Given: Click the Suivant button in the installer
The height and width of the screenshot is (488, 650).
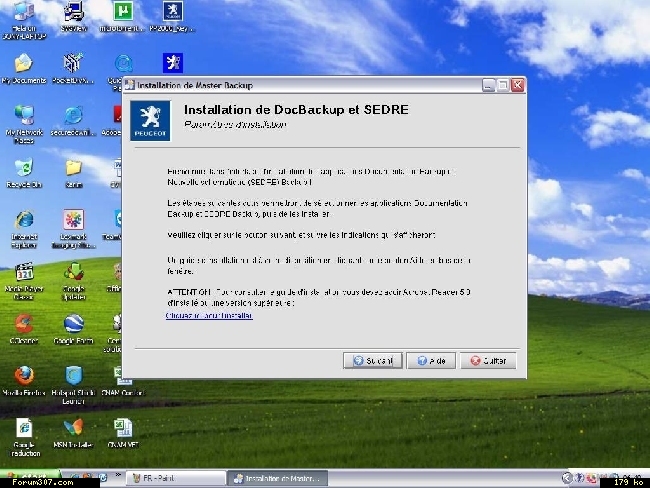Looking at the screenshot, I should click(372, 361).
